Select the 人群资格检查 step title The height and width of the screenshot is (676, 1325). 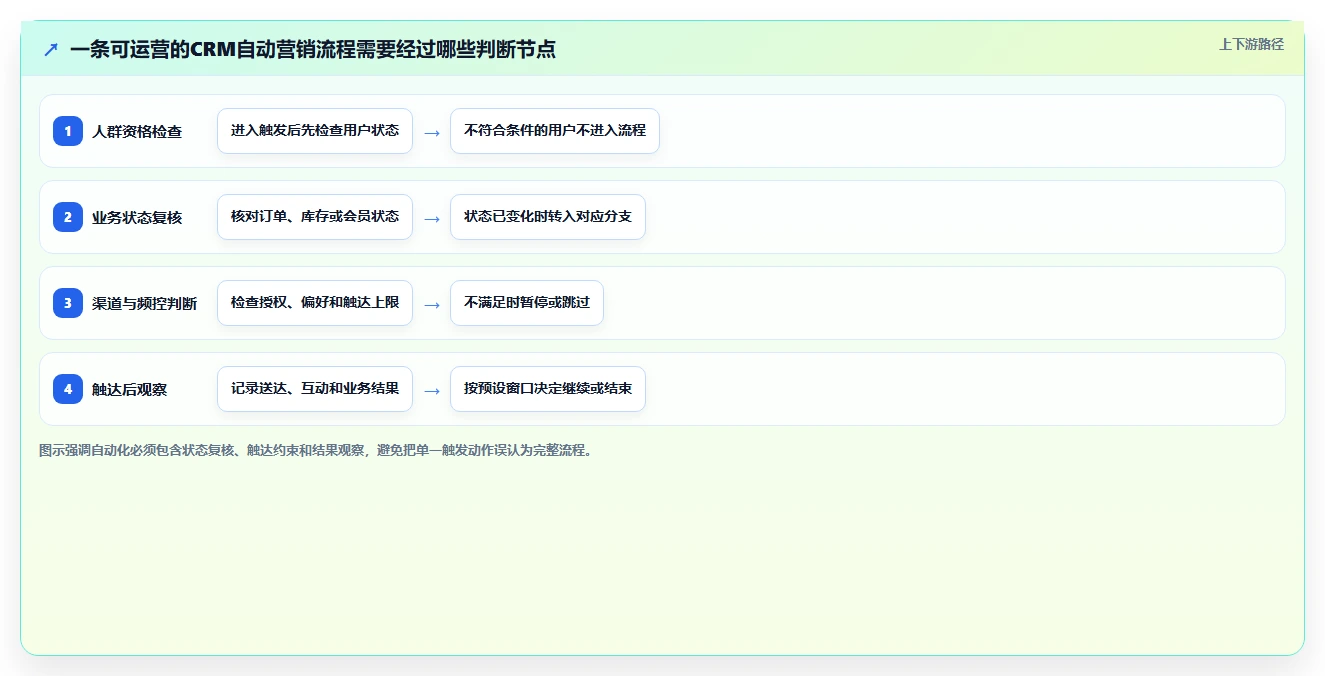pyautogui.click(x=137, y=131)
